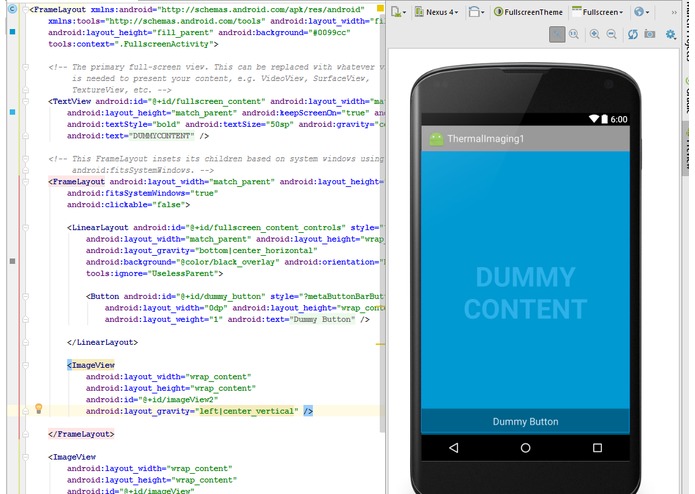Image resolution: width=695 pixels, height=494 pixels.
Task: Collapse the TextView tag fold marker
Action: [x=25, y=101]
